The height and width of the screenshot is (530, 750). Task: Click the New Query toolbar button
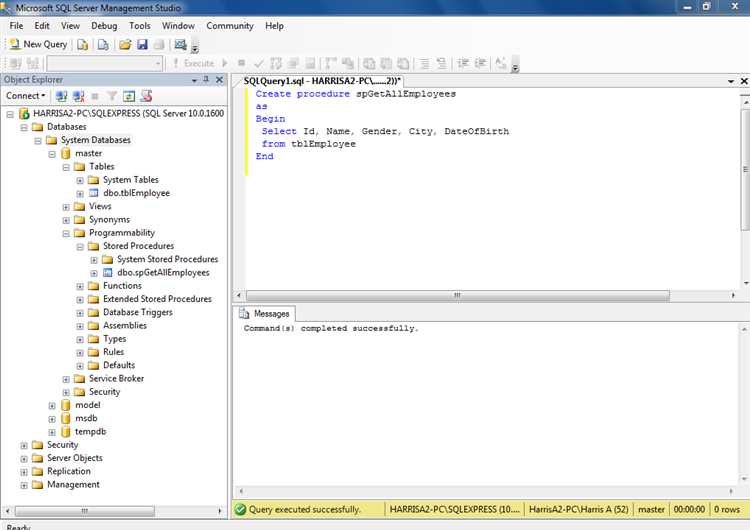38,44
